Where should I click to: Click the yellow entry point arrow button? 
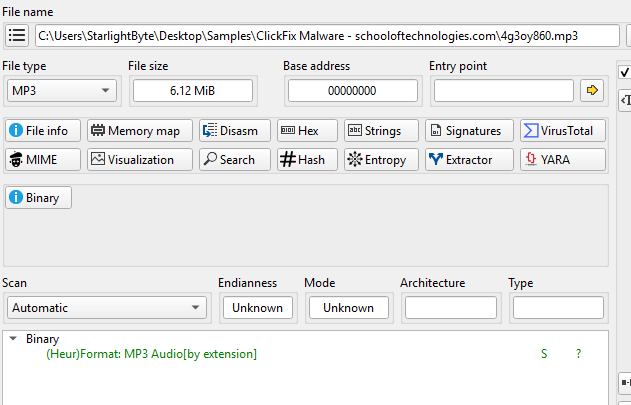point(592,91)
